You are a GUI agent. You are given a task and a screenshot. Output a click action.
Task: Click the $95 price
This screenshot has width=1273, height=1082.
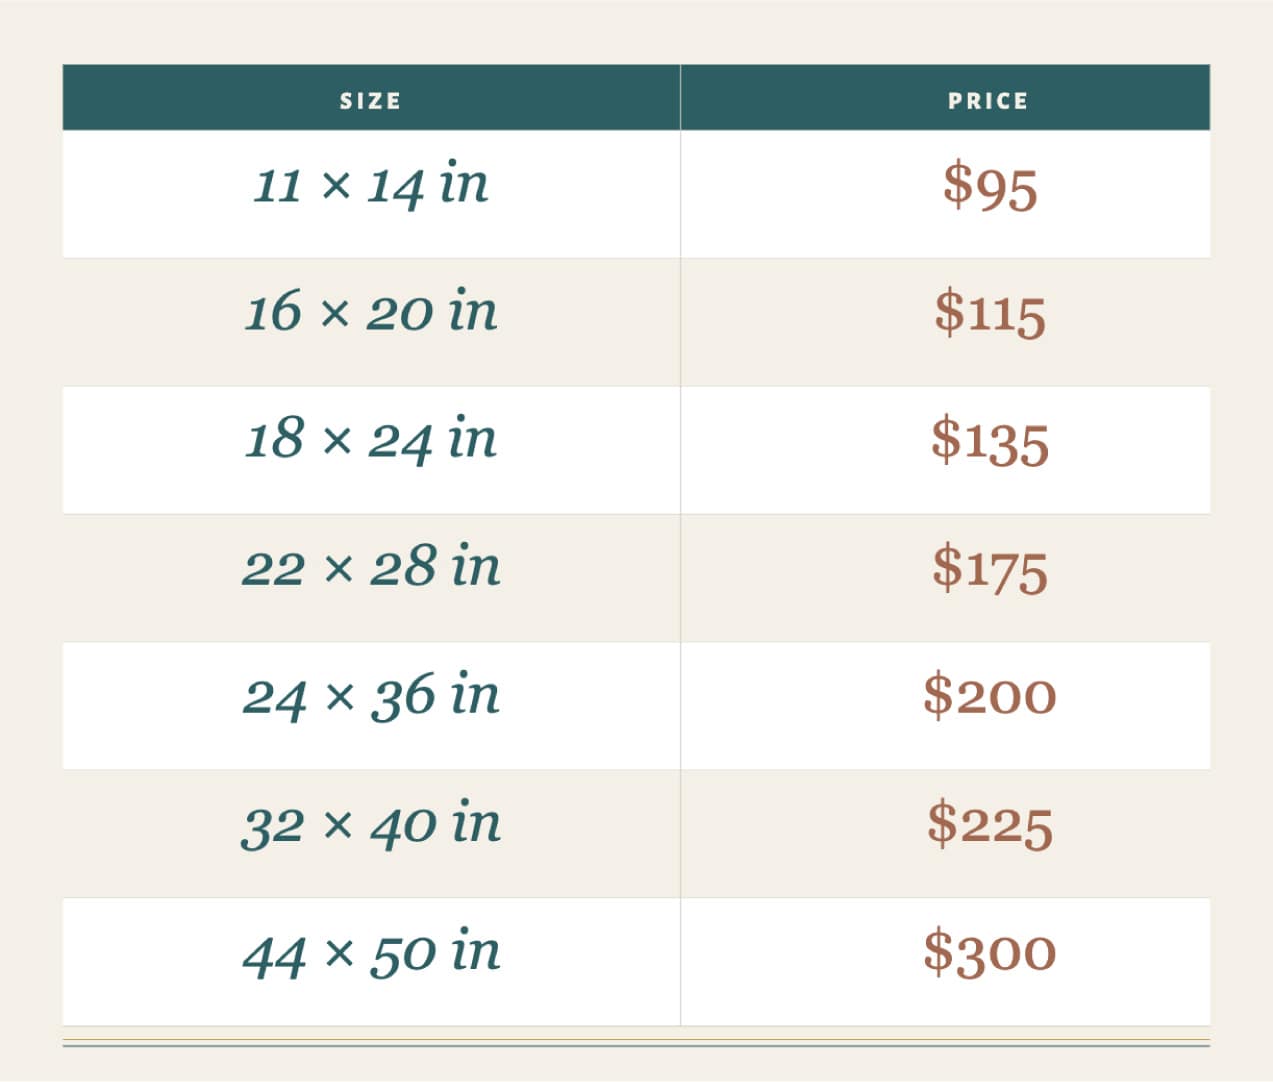point(990,187)
